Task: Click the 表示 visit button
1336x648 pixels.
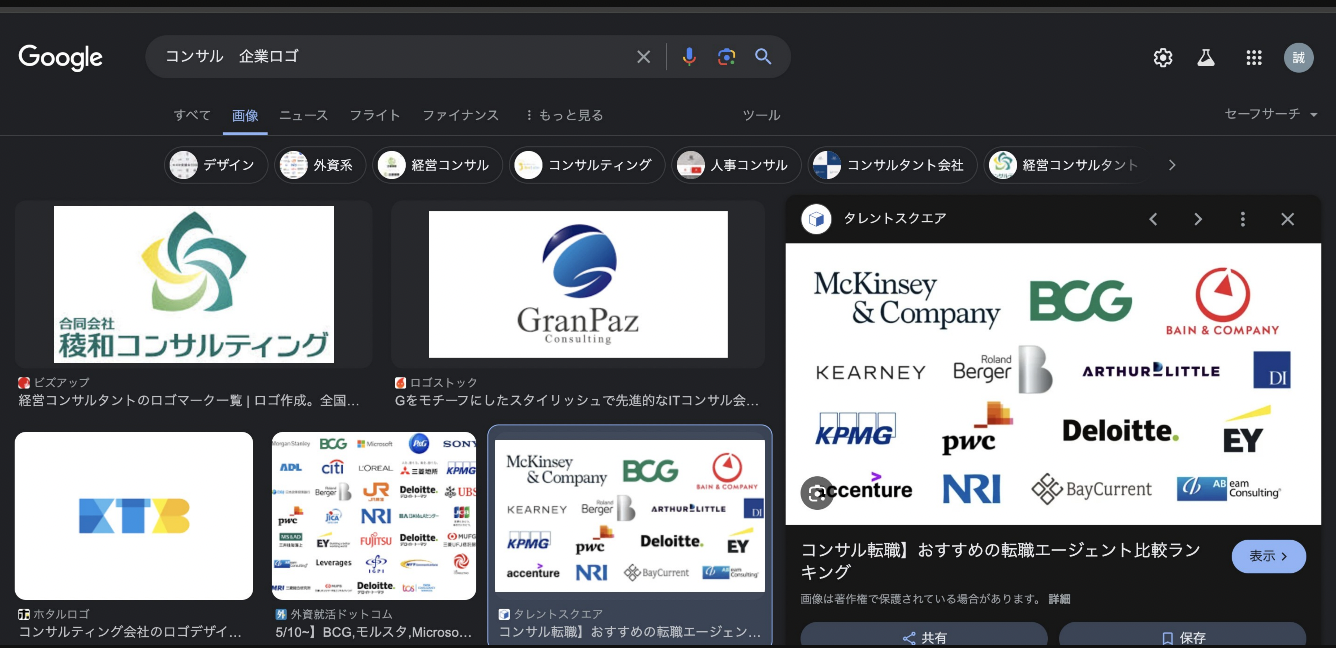Action: point(1269,556)
